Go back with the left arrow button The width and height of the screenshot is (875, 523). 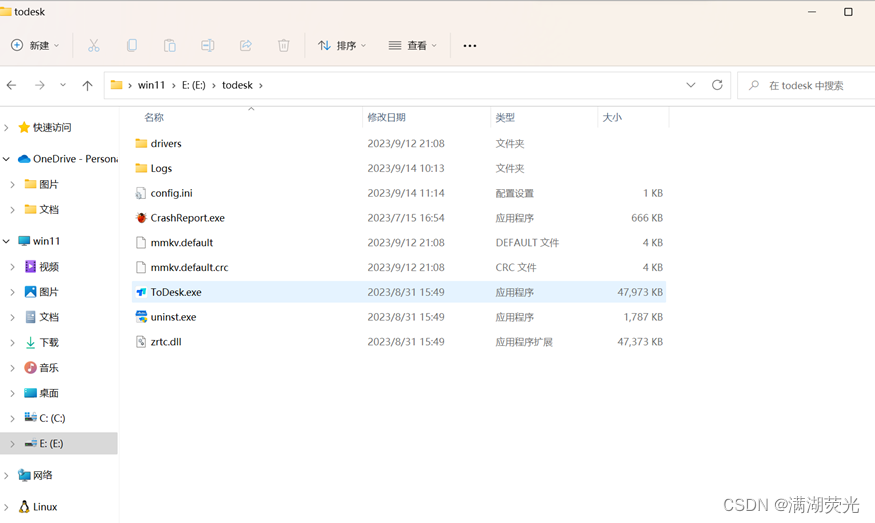[11, 85]
